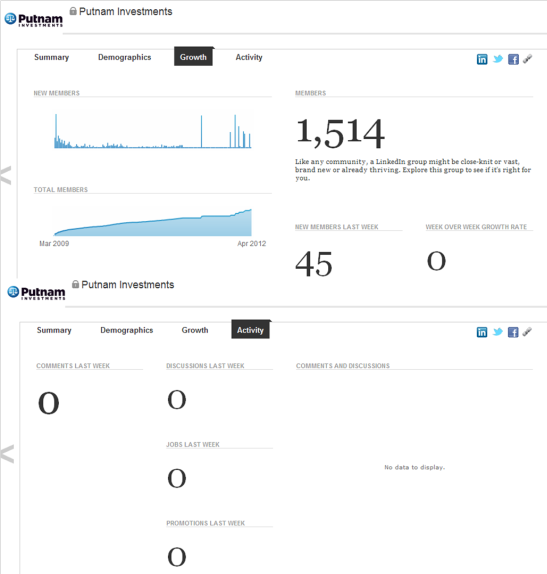
Task: Click the New Members bar chart
Action: tap(153, 131)
